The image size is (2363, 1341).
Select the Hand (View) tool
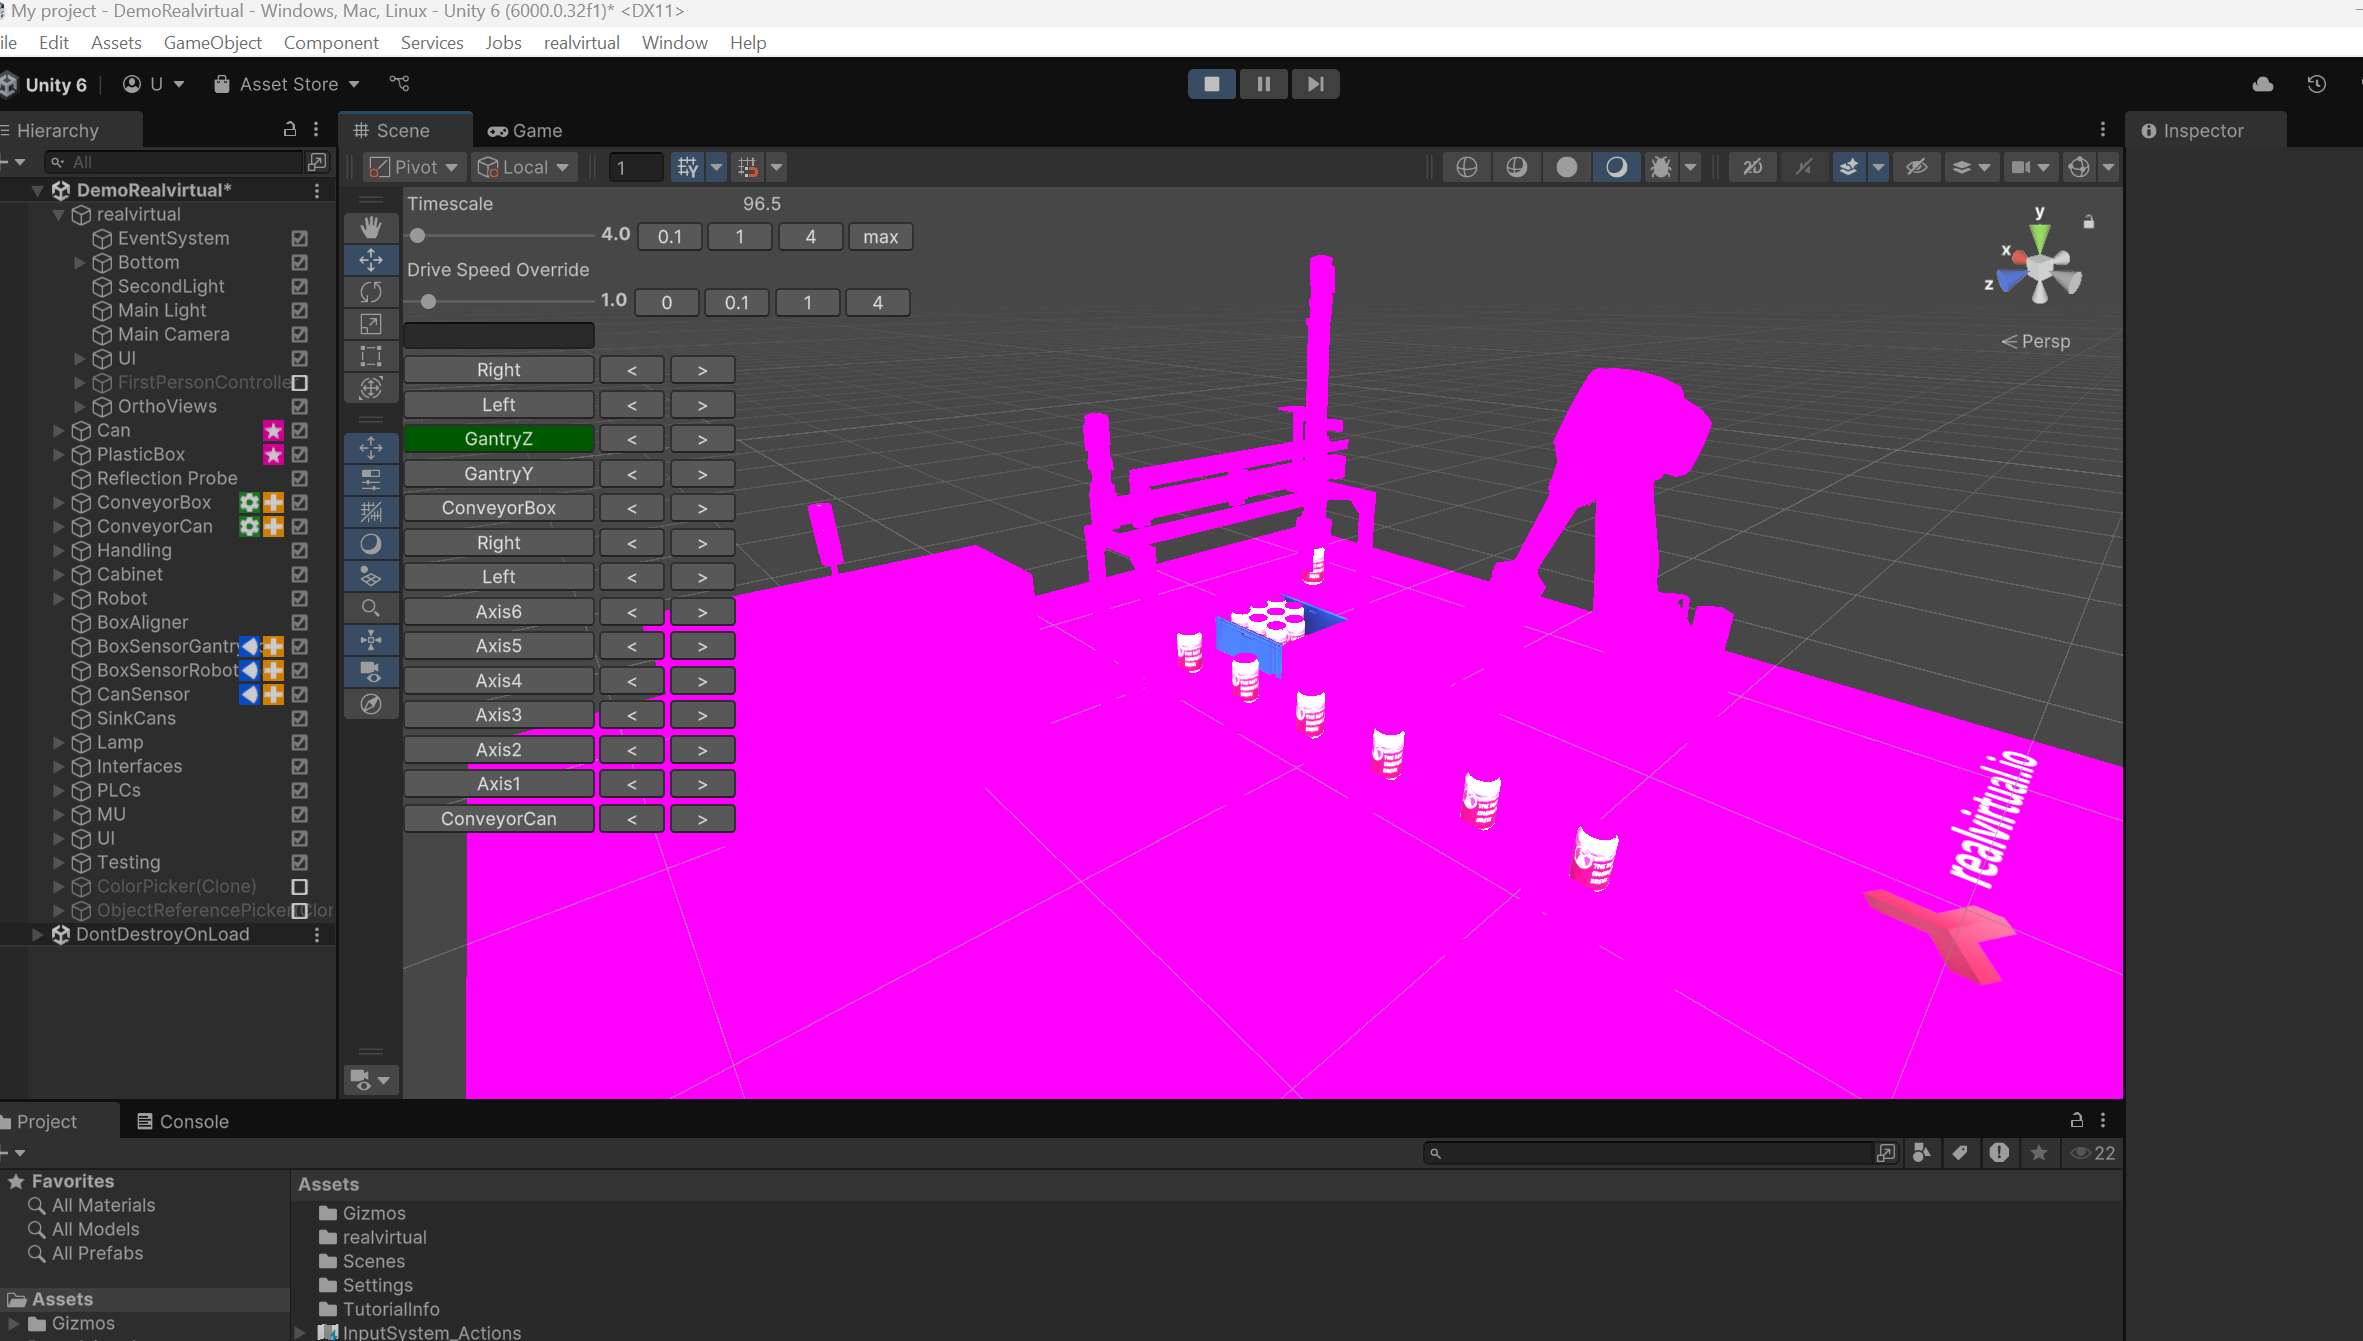pyautogui.click(x=371, y=227)
